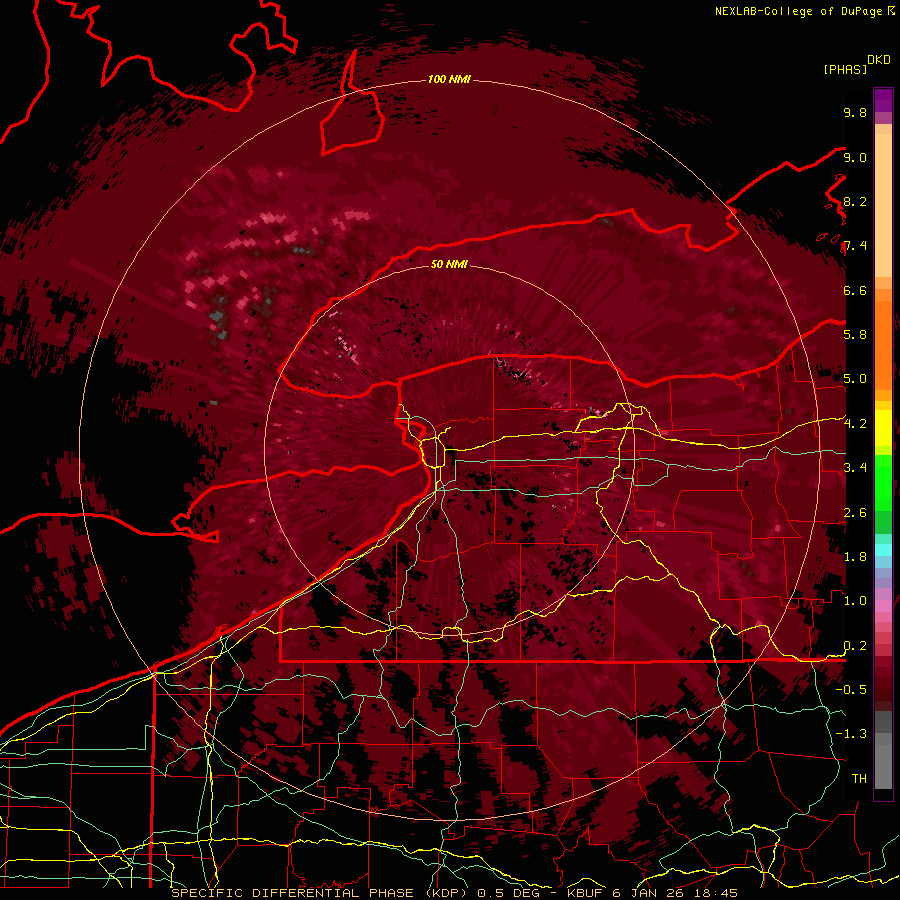Click the yellow segment of the color bar
The image size is (900, 900).
[883, 428]
